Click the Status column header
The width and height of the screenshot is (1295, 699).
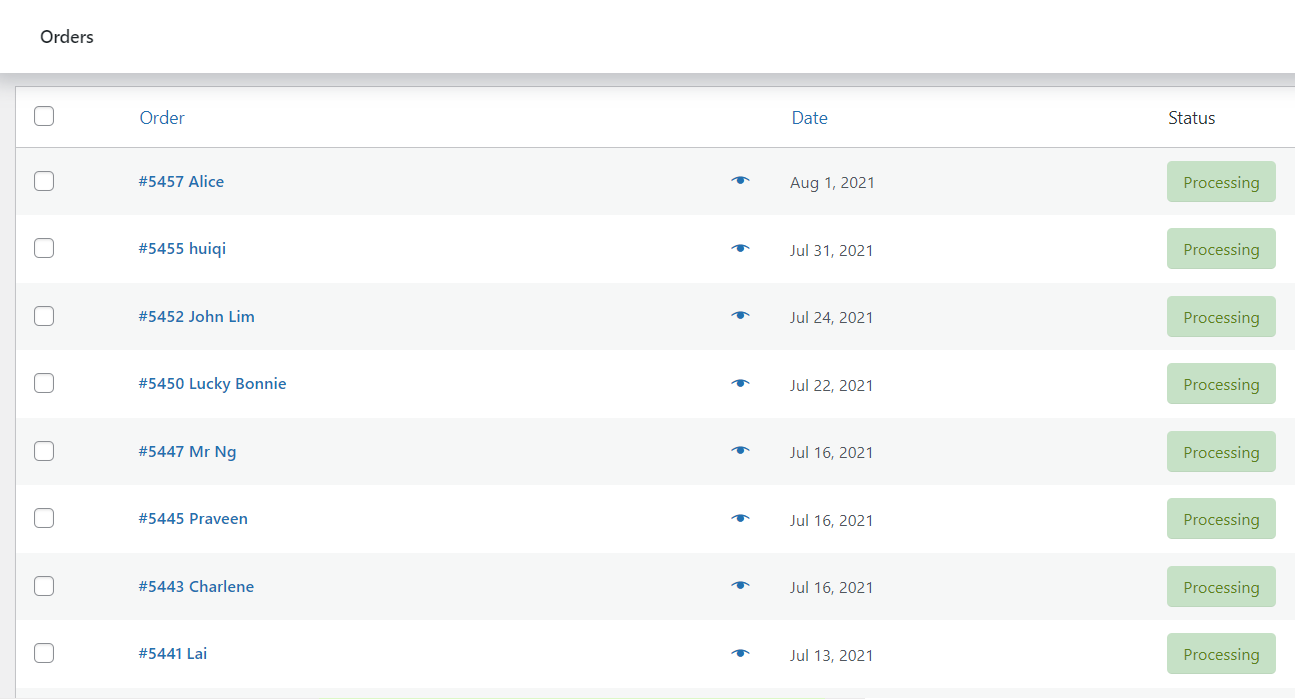[x=1192, y=118]
